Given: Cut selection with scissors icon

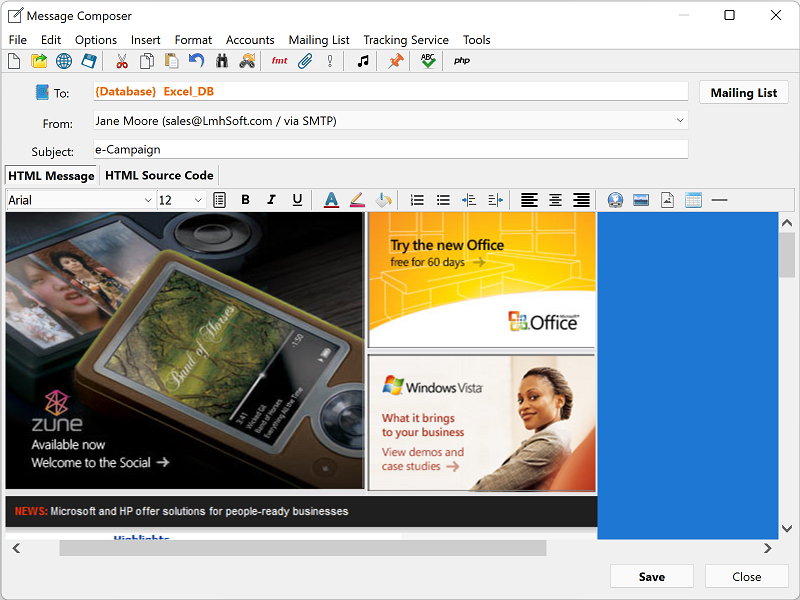Looking at the screenshot, I should (x=122, y=61).
